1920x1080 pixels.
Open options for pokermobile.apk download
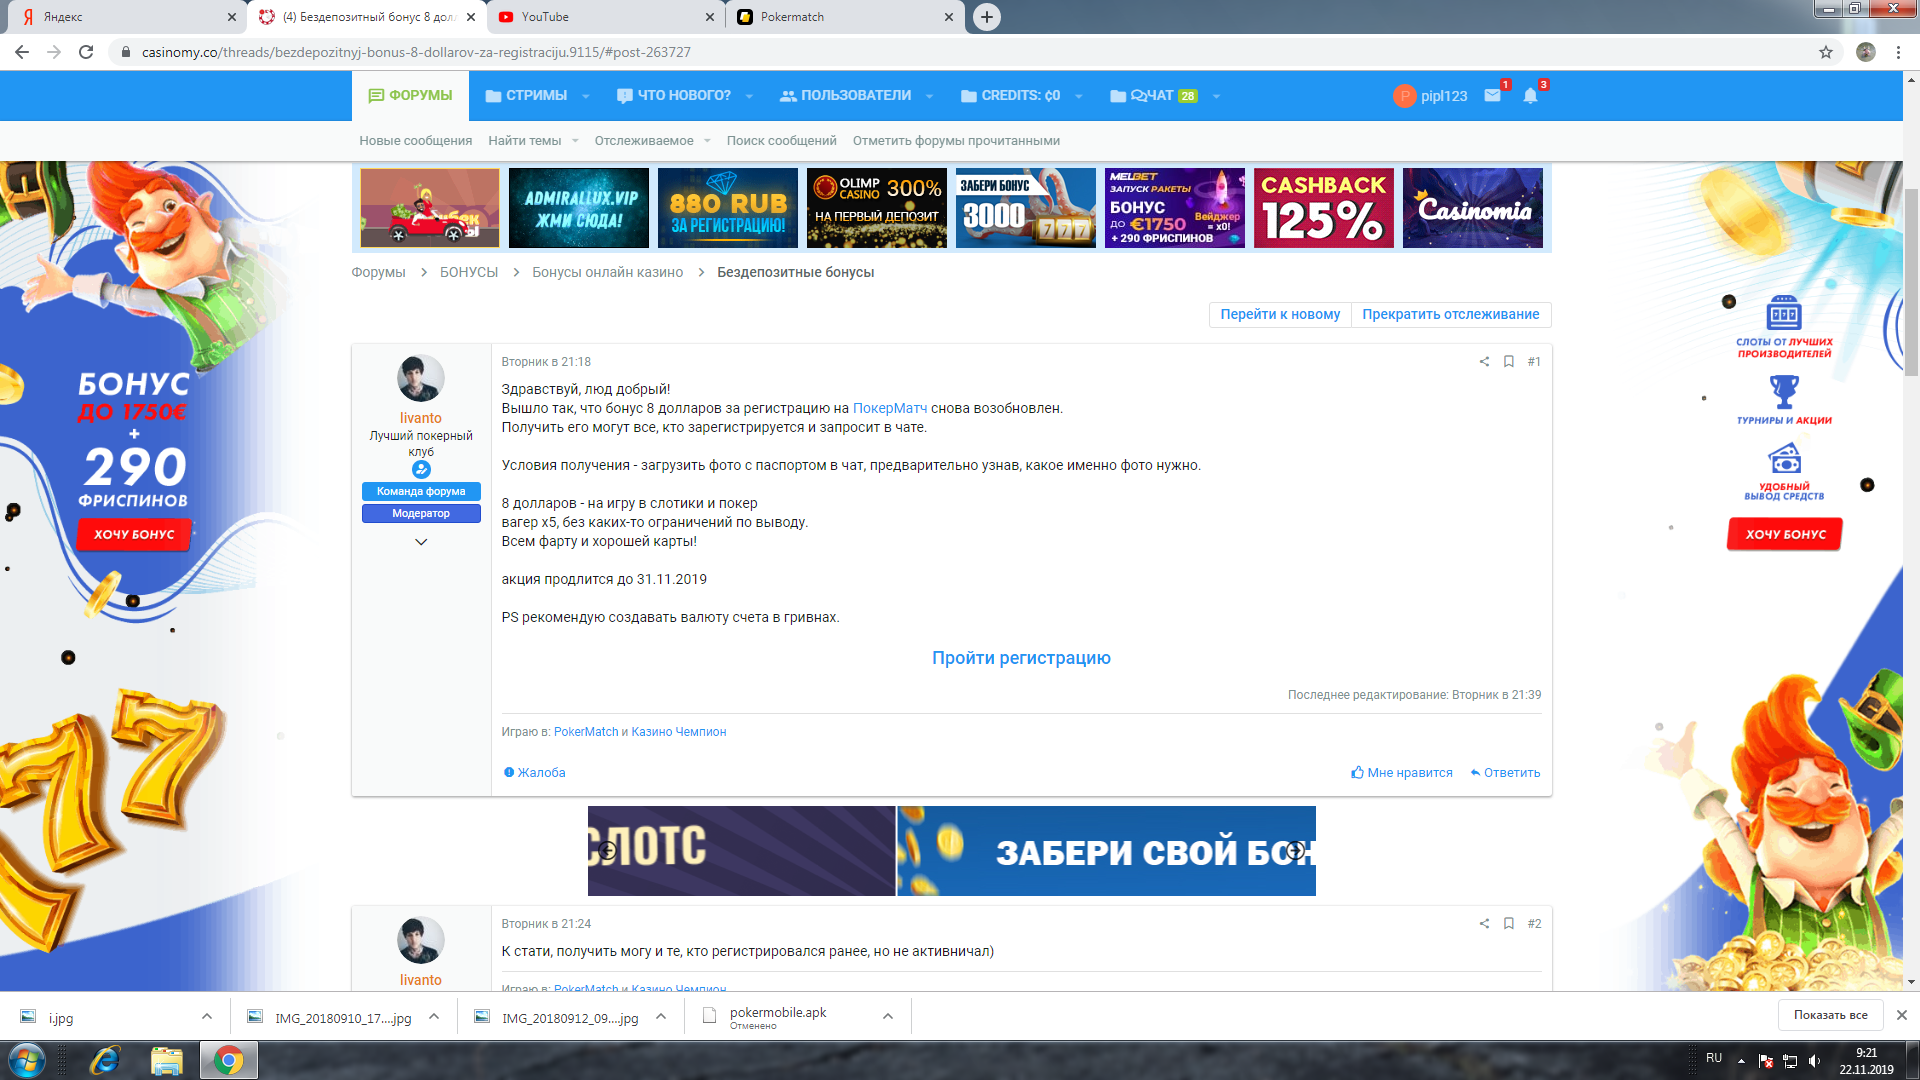pyautogui.click(x=887, y=1016)
